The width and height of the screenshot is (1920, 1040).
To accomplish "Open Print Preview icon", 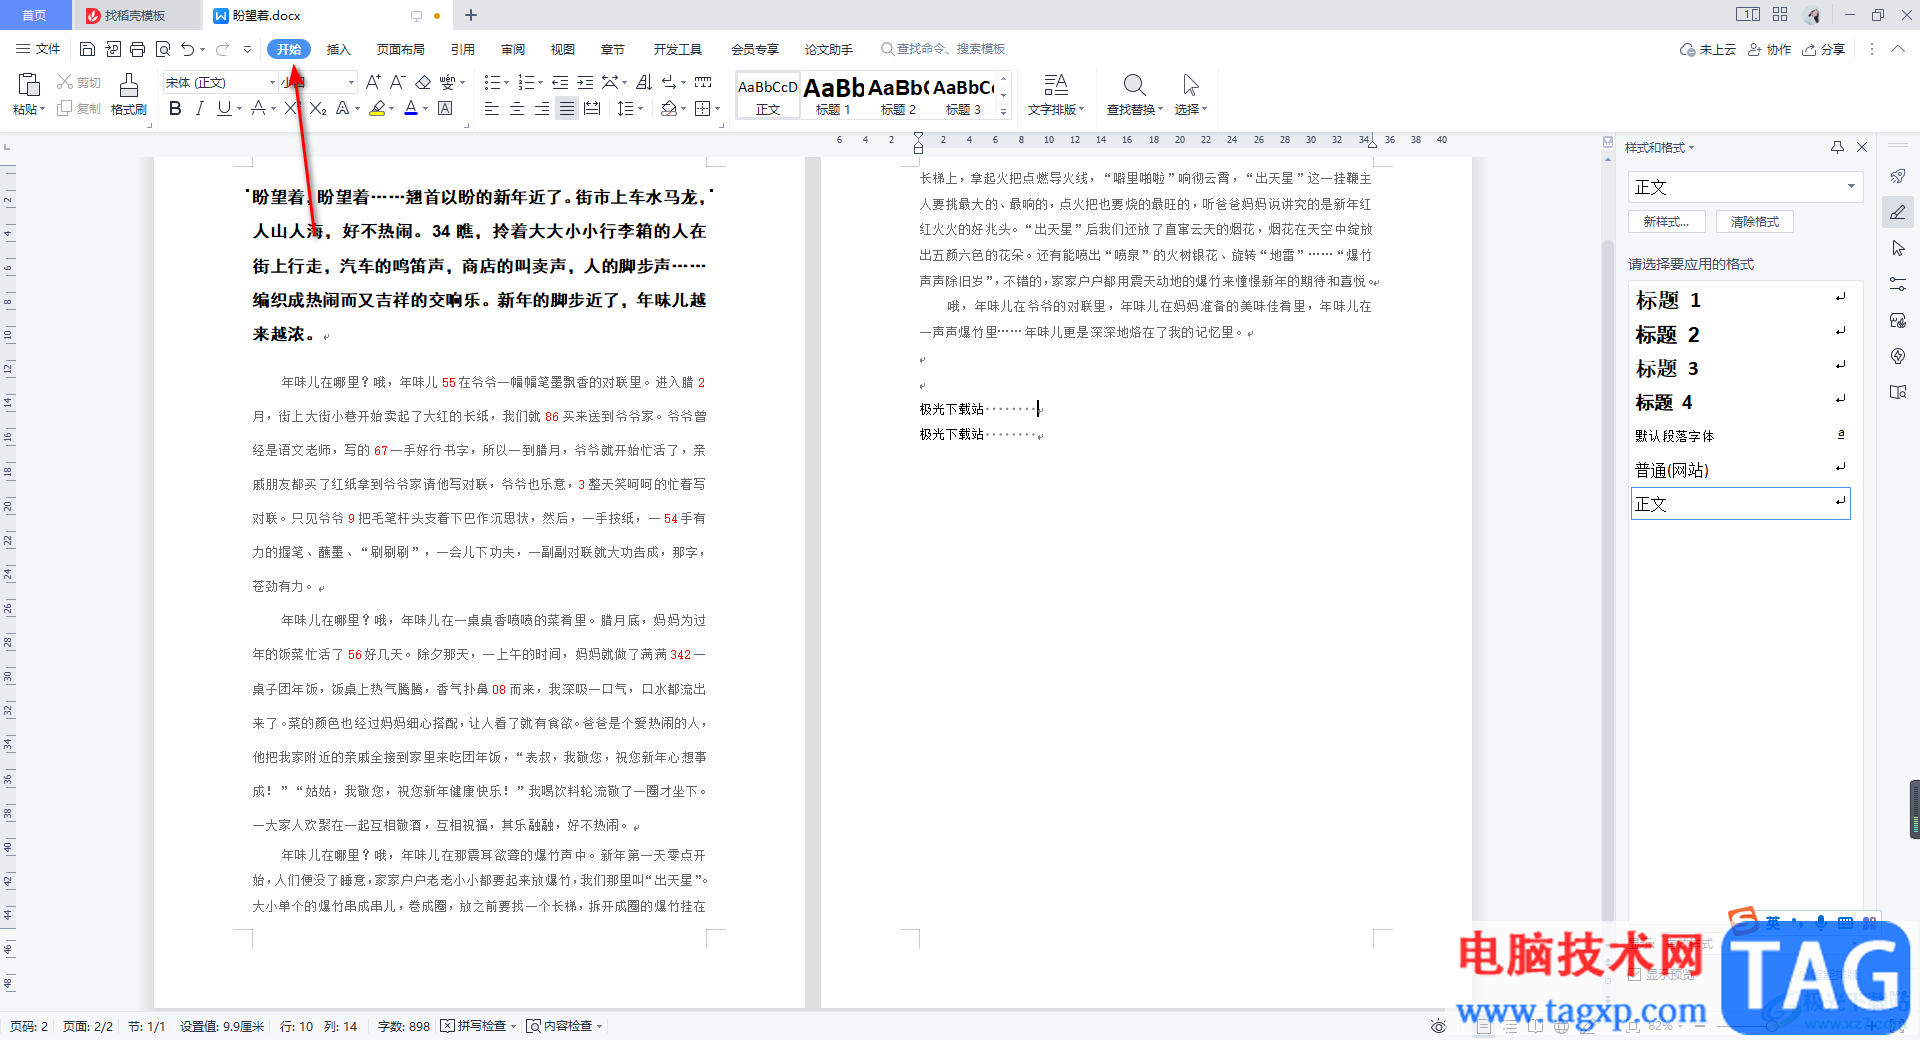I will [x=163, y=49].
